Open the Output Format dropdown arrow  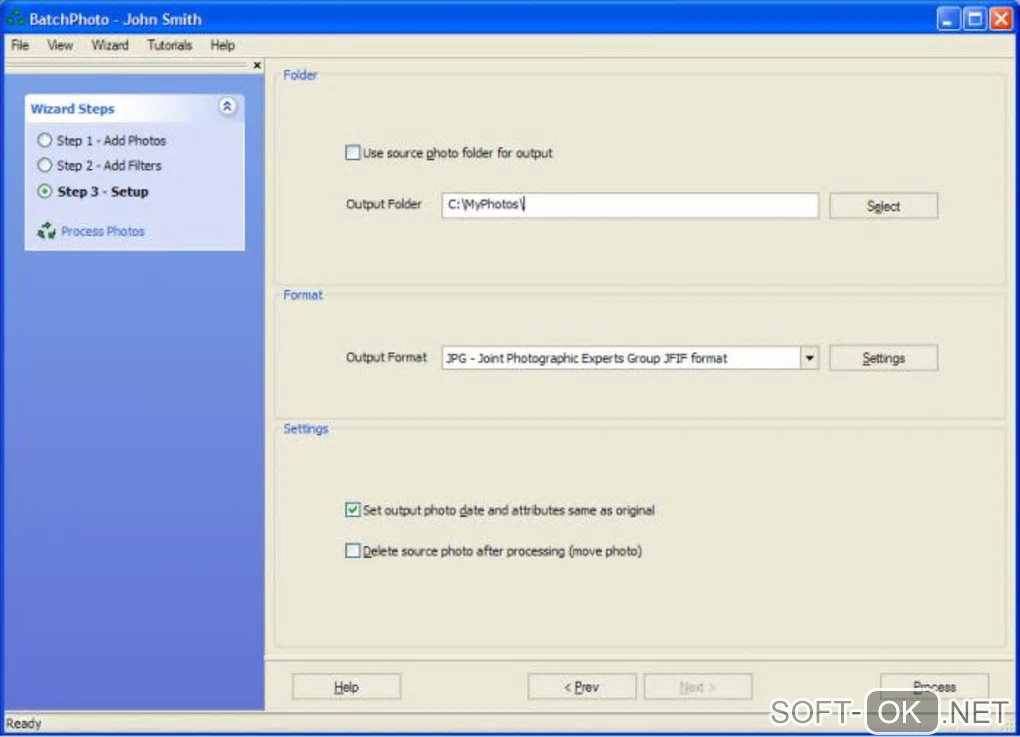point(809,358)
